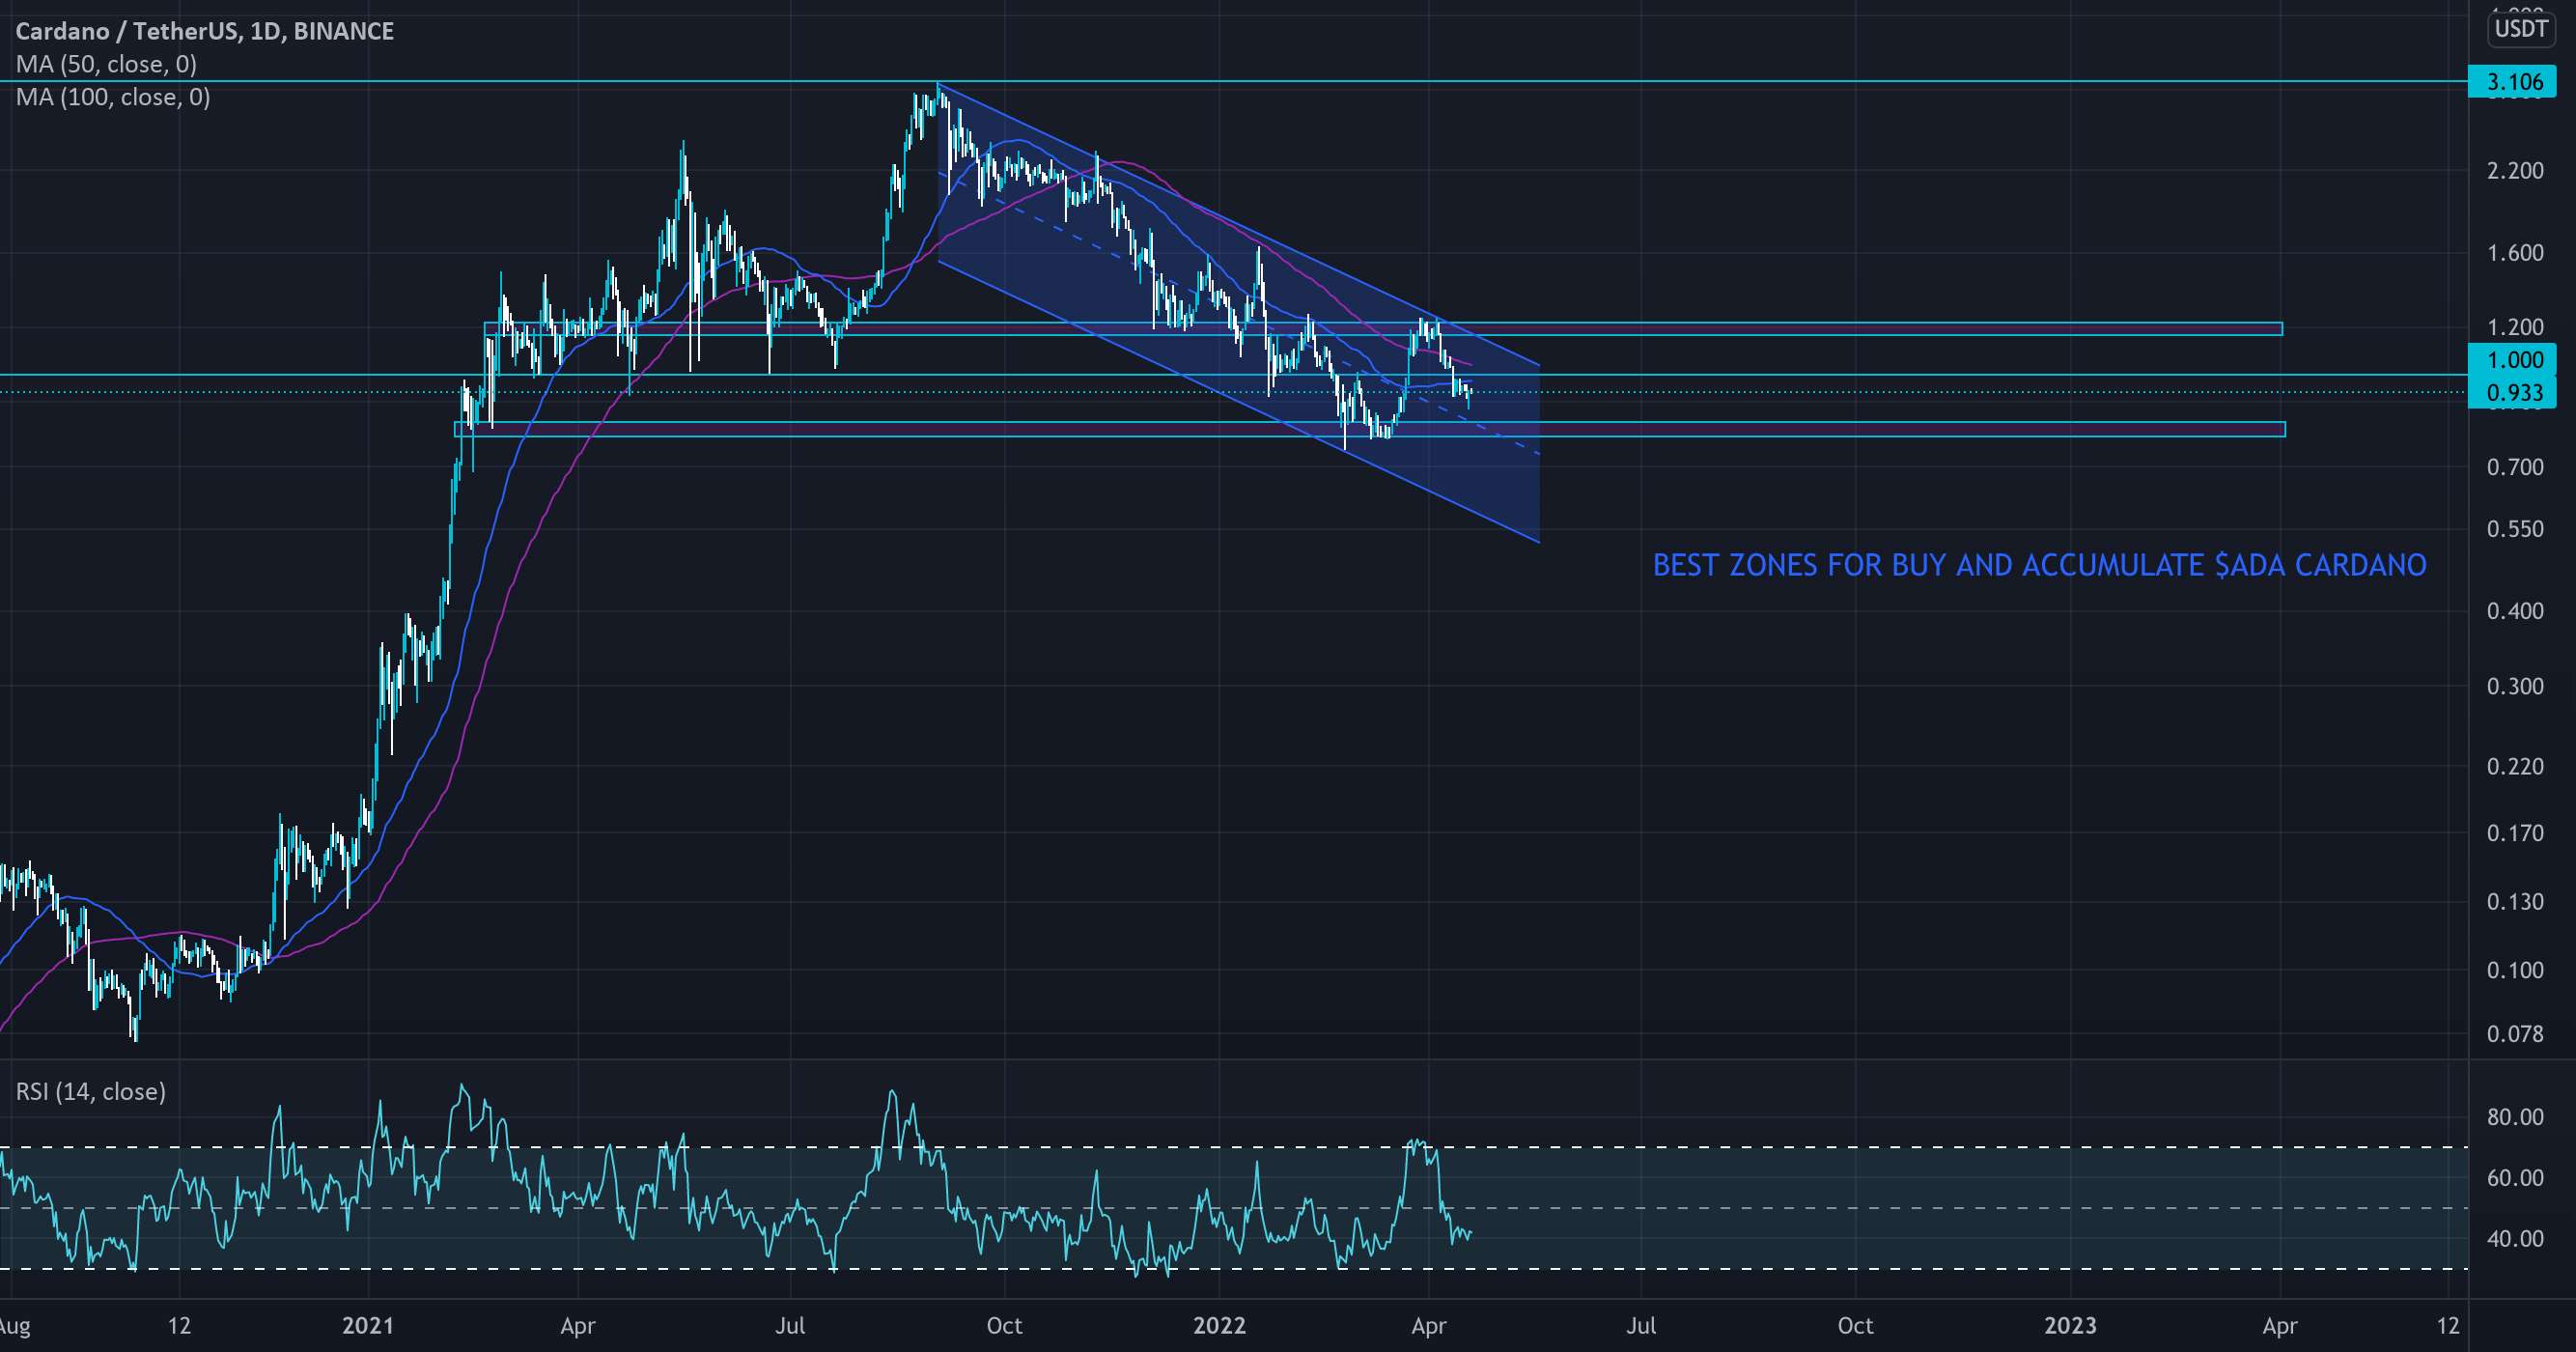Click the 2.200 price axis value
Screen dimensions: 2576x1352
tap(2515, 171)
